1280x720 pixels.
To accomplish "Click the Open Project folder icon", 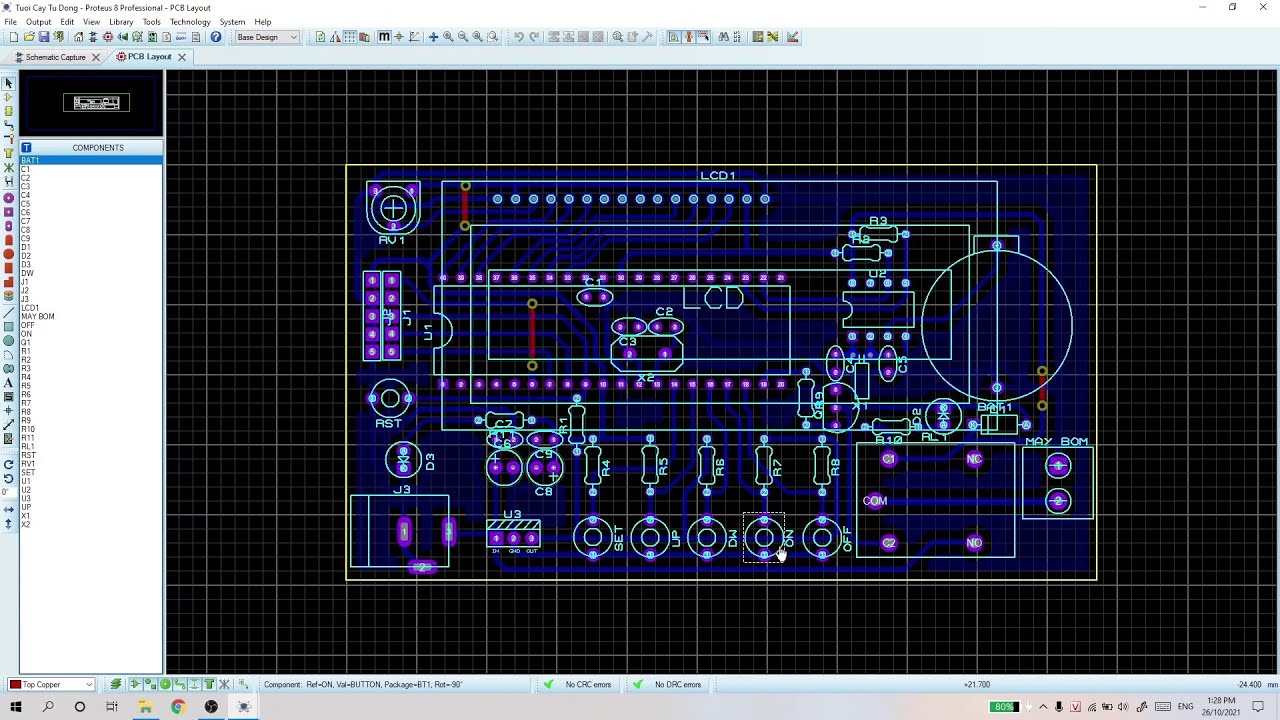I will 29,37.
